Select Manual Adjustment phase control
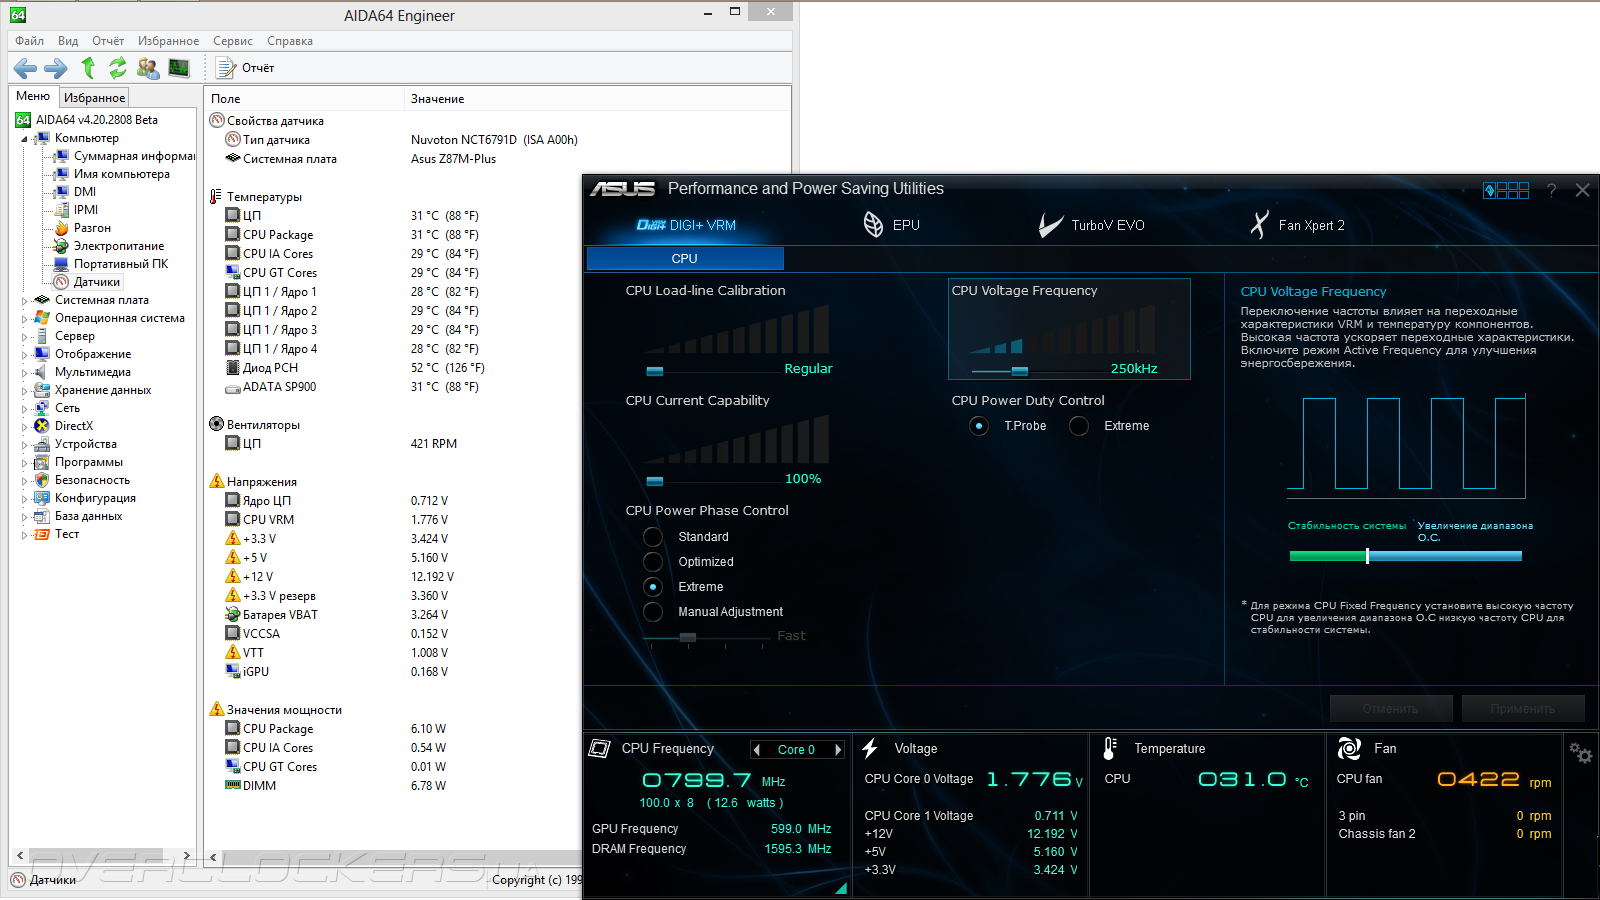 pos(653,612)
